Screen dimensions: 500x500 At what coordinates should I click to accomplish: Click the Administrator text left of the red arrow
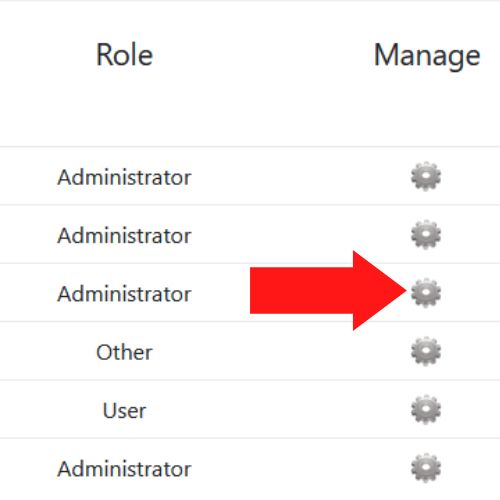pyautogui.click(x=124, y=294)
